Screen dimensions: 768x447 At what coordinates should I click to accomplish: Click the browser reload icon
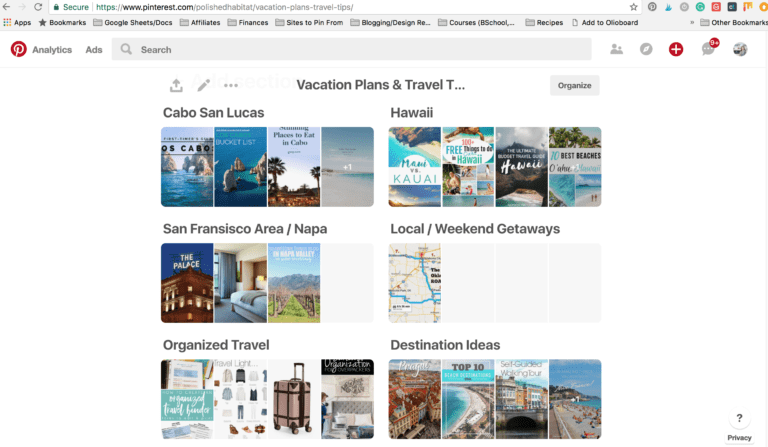point(38,7)
